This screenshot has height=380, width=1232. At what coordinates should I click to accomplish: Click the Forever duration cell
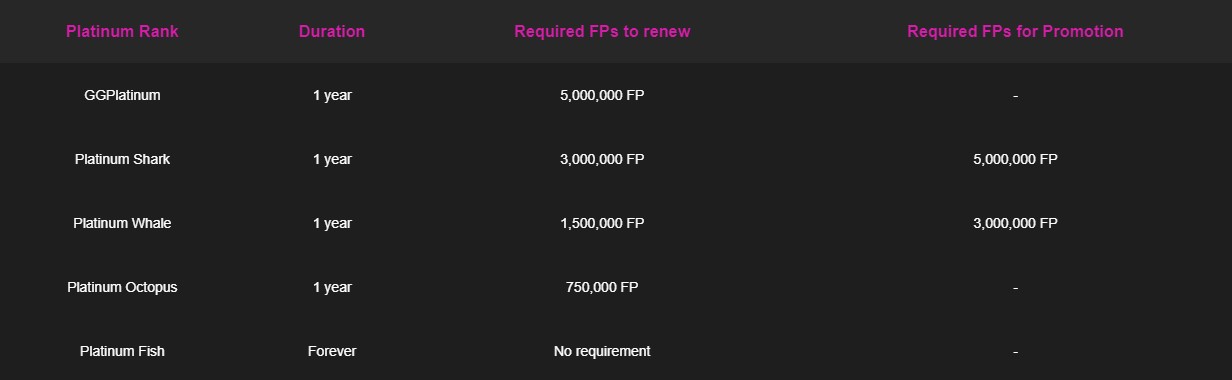pyautogui.click(x=332, y=351)
